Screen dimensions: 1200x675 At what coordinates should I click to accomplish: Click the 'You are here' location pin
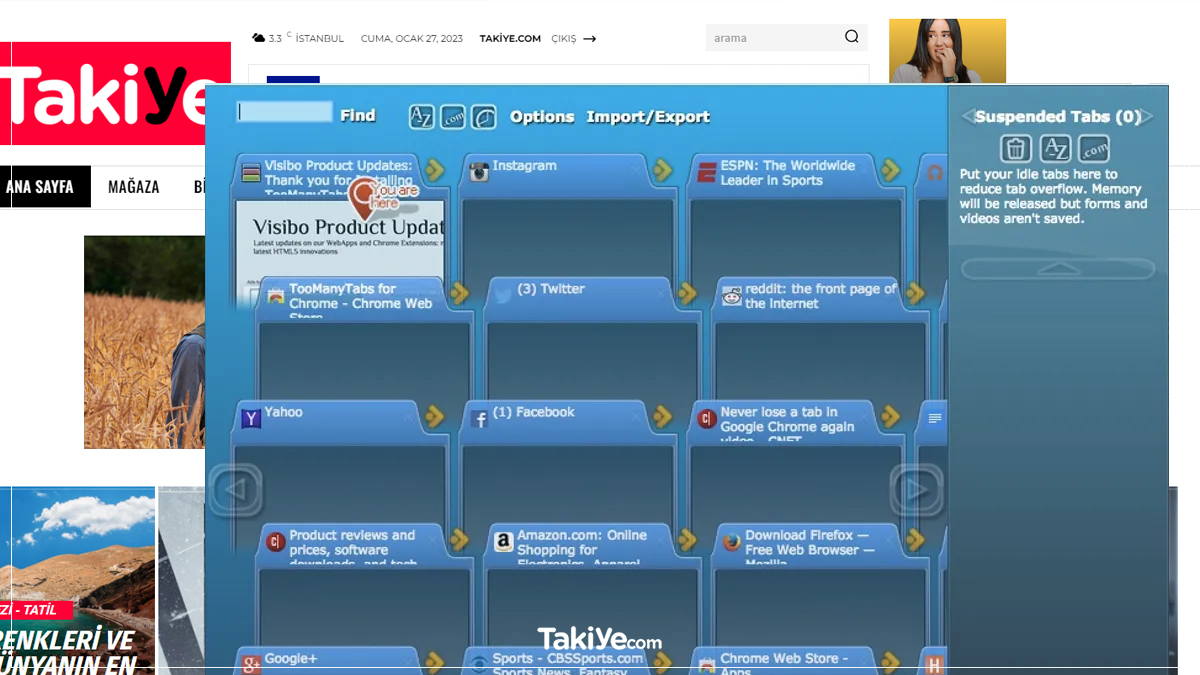coord(364,198)
